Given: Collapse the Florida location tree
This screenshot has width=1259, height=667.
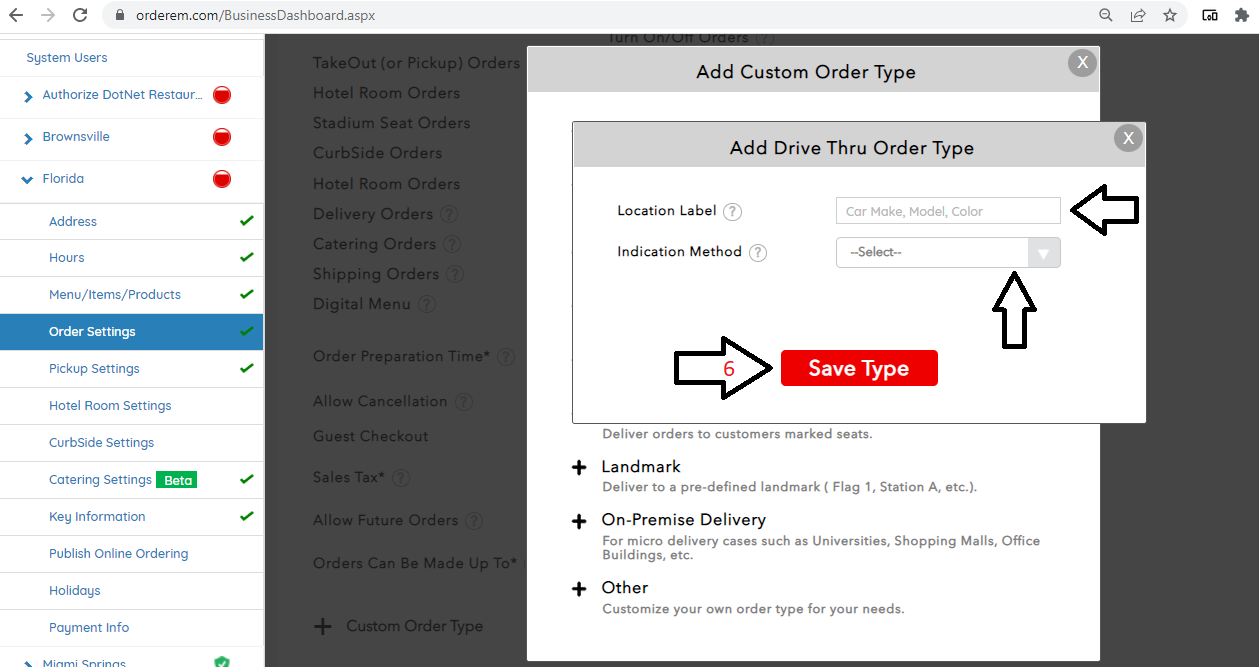Looking at the screenshot, I should click(x=27, y=180).
